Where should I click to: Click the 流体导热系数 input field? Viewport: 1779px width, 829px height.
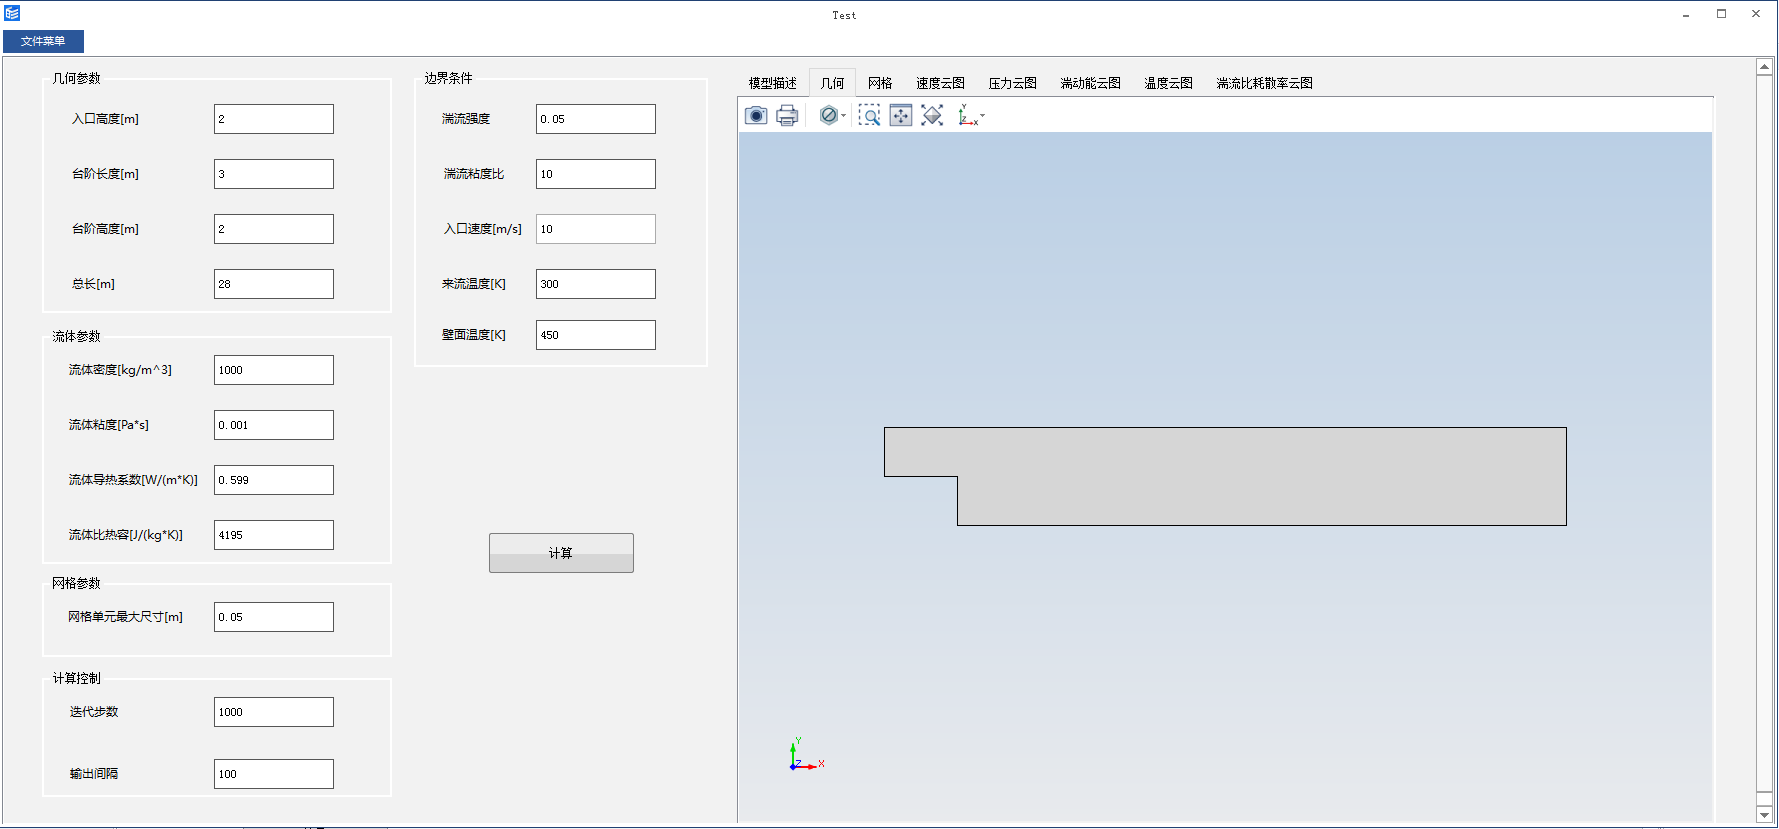point(274,480)
